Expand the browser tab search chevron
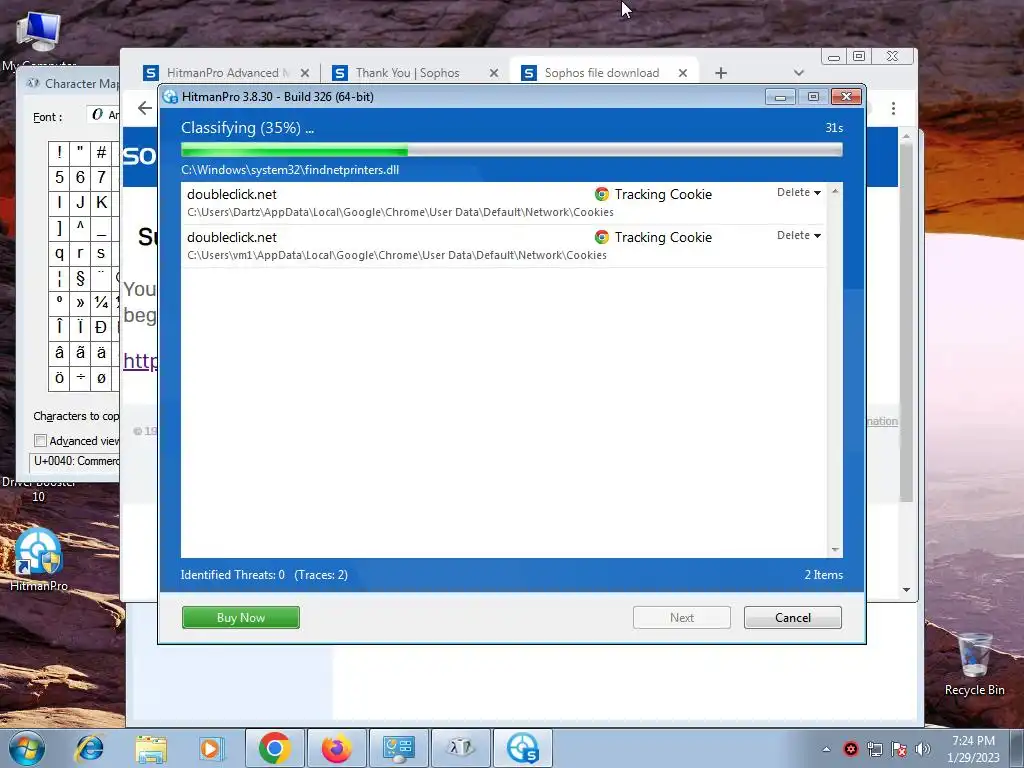Image resolution: width=1024 pixels, height=768 pixels. [798, 72]
